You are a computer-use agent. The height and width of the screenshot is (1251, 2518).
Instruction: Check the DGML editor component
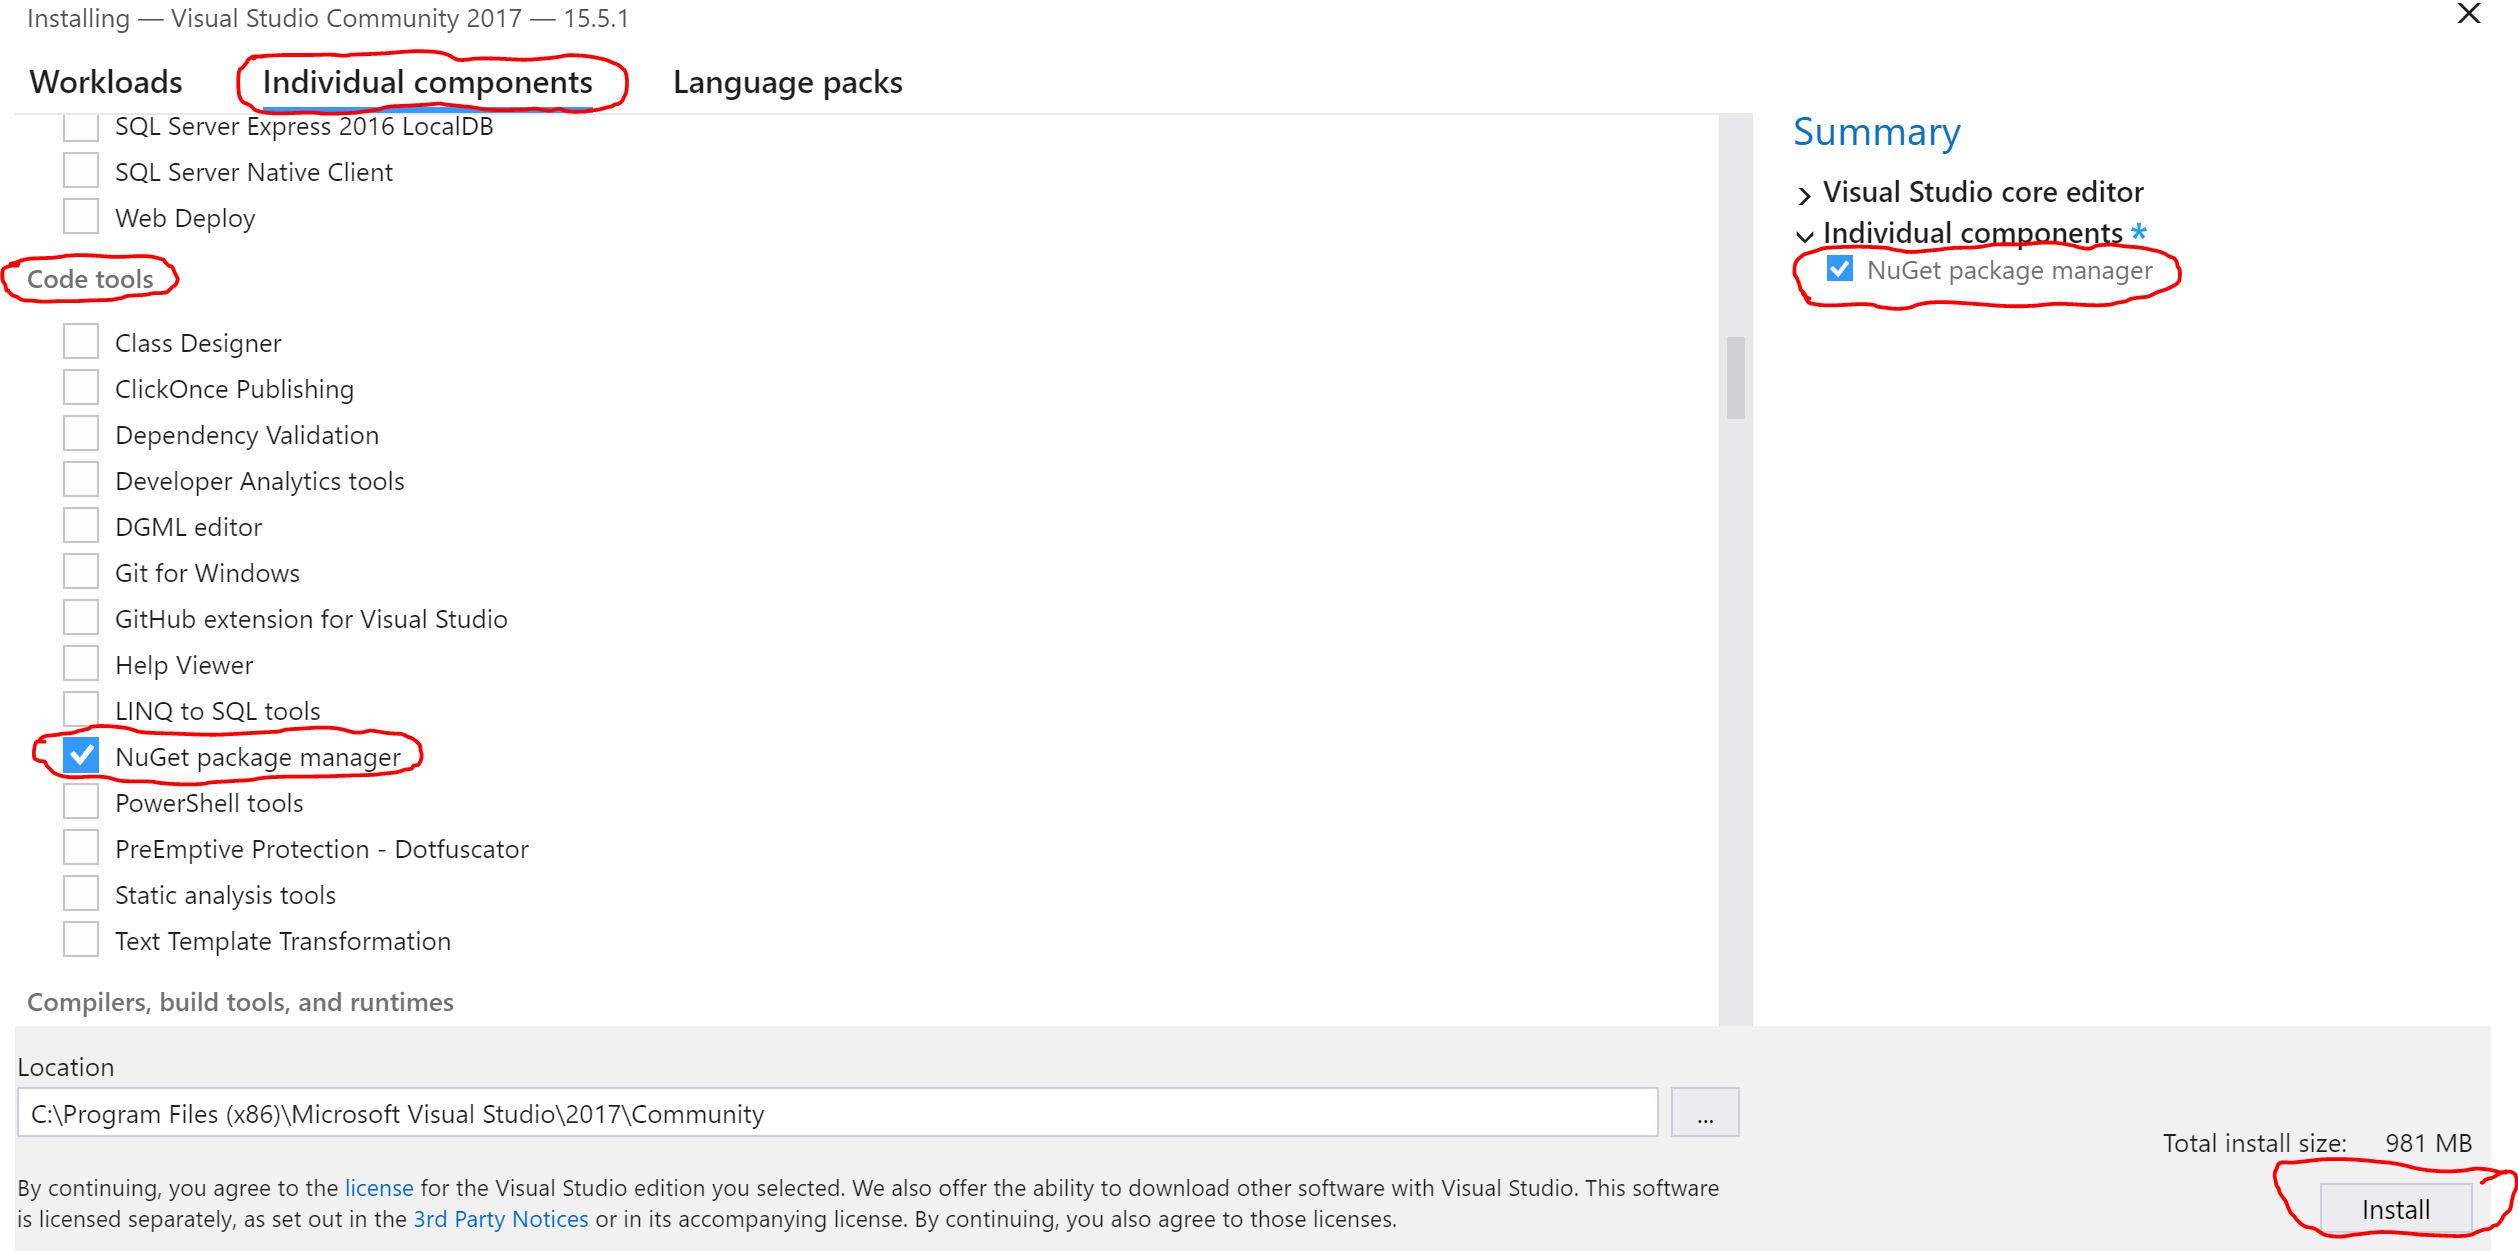click(x=81, y=526)
